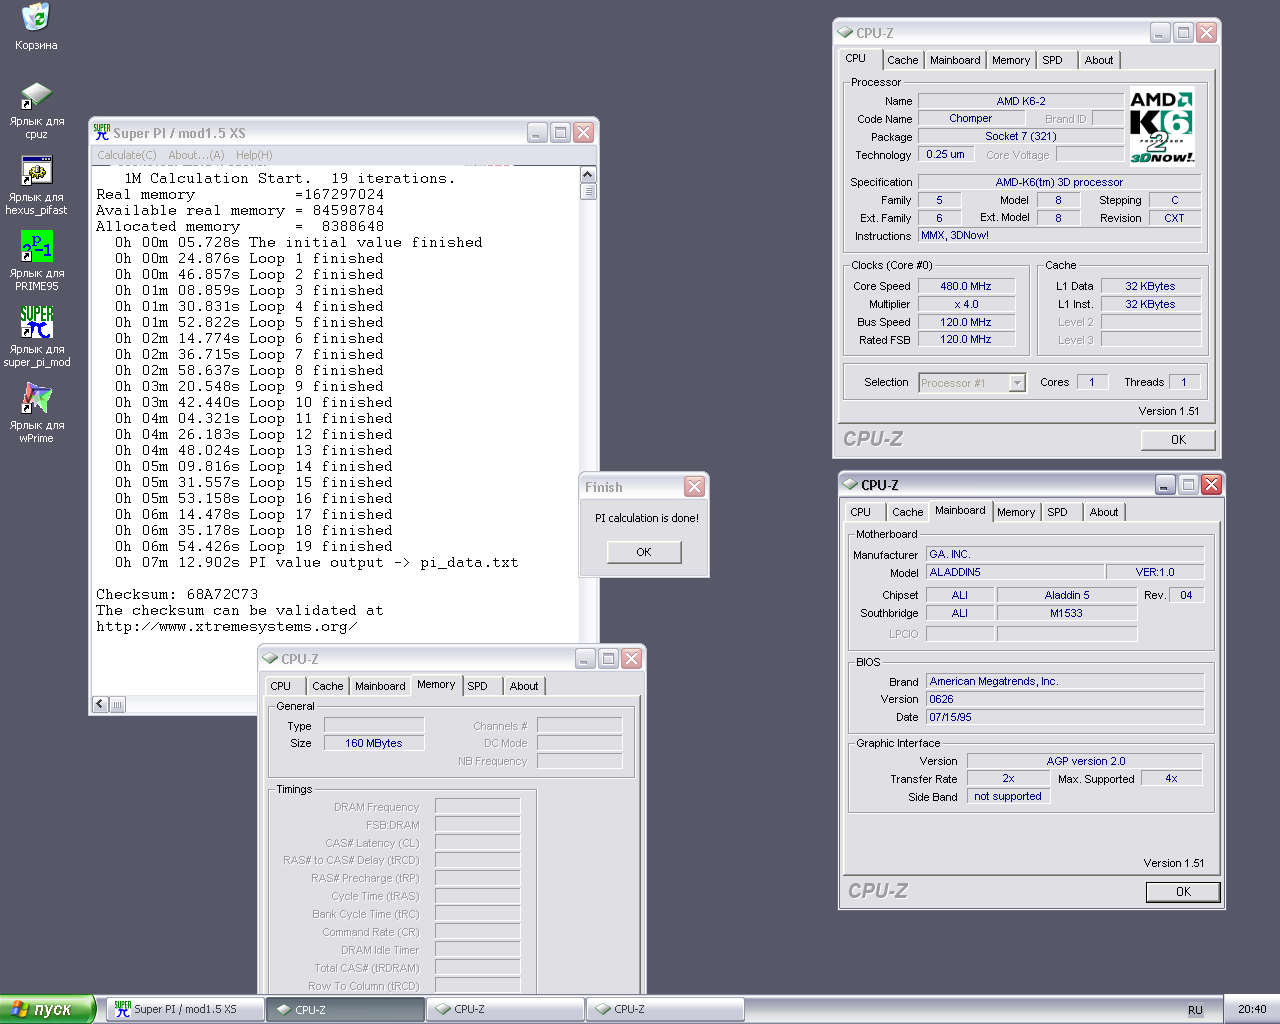
Task: Open the Start (пуск) button
Action: (x=47, y=1009)
